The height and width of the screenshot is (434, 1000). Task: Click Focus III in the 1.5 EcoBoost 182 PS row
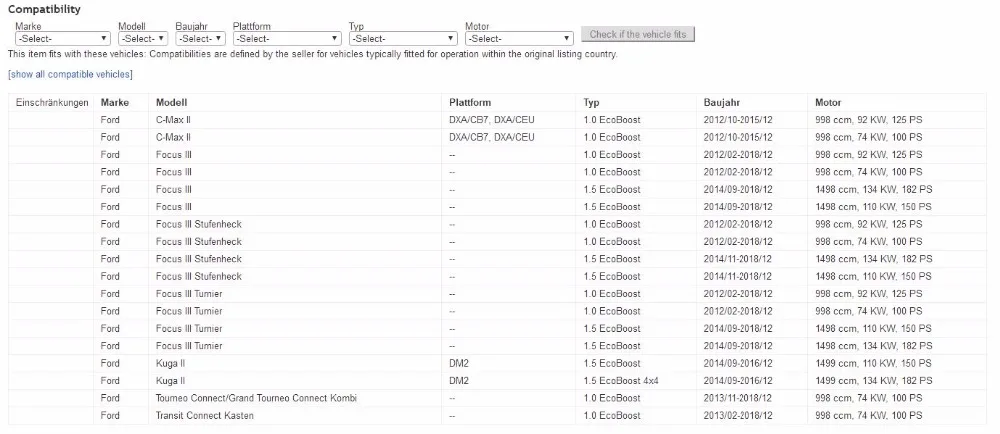[173, 189]
